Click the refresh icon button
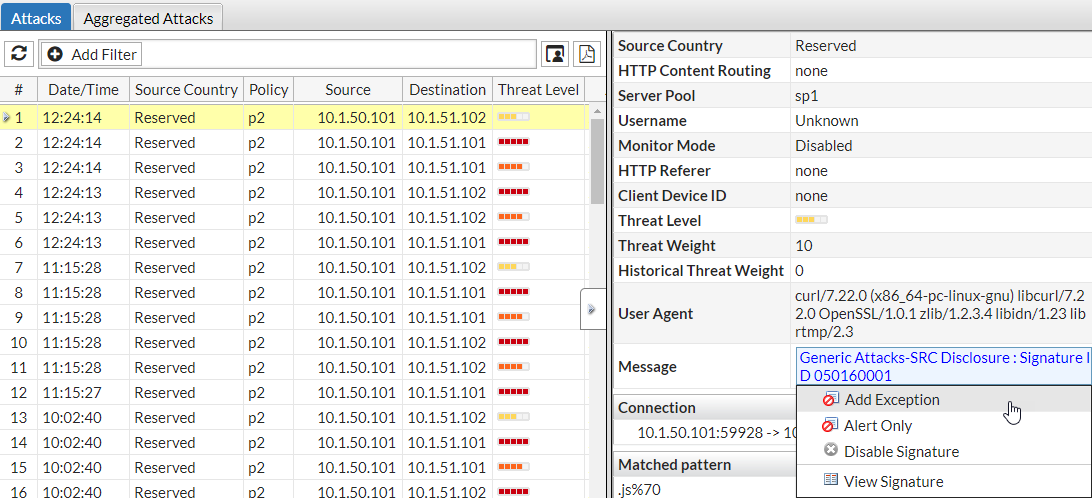Image resolution: width=1092 pixels, height=498 pixels. 20,54
